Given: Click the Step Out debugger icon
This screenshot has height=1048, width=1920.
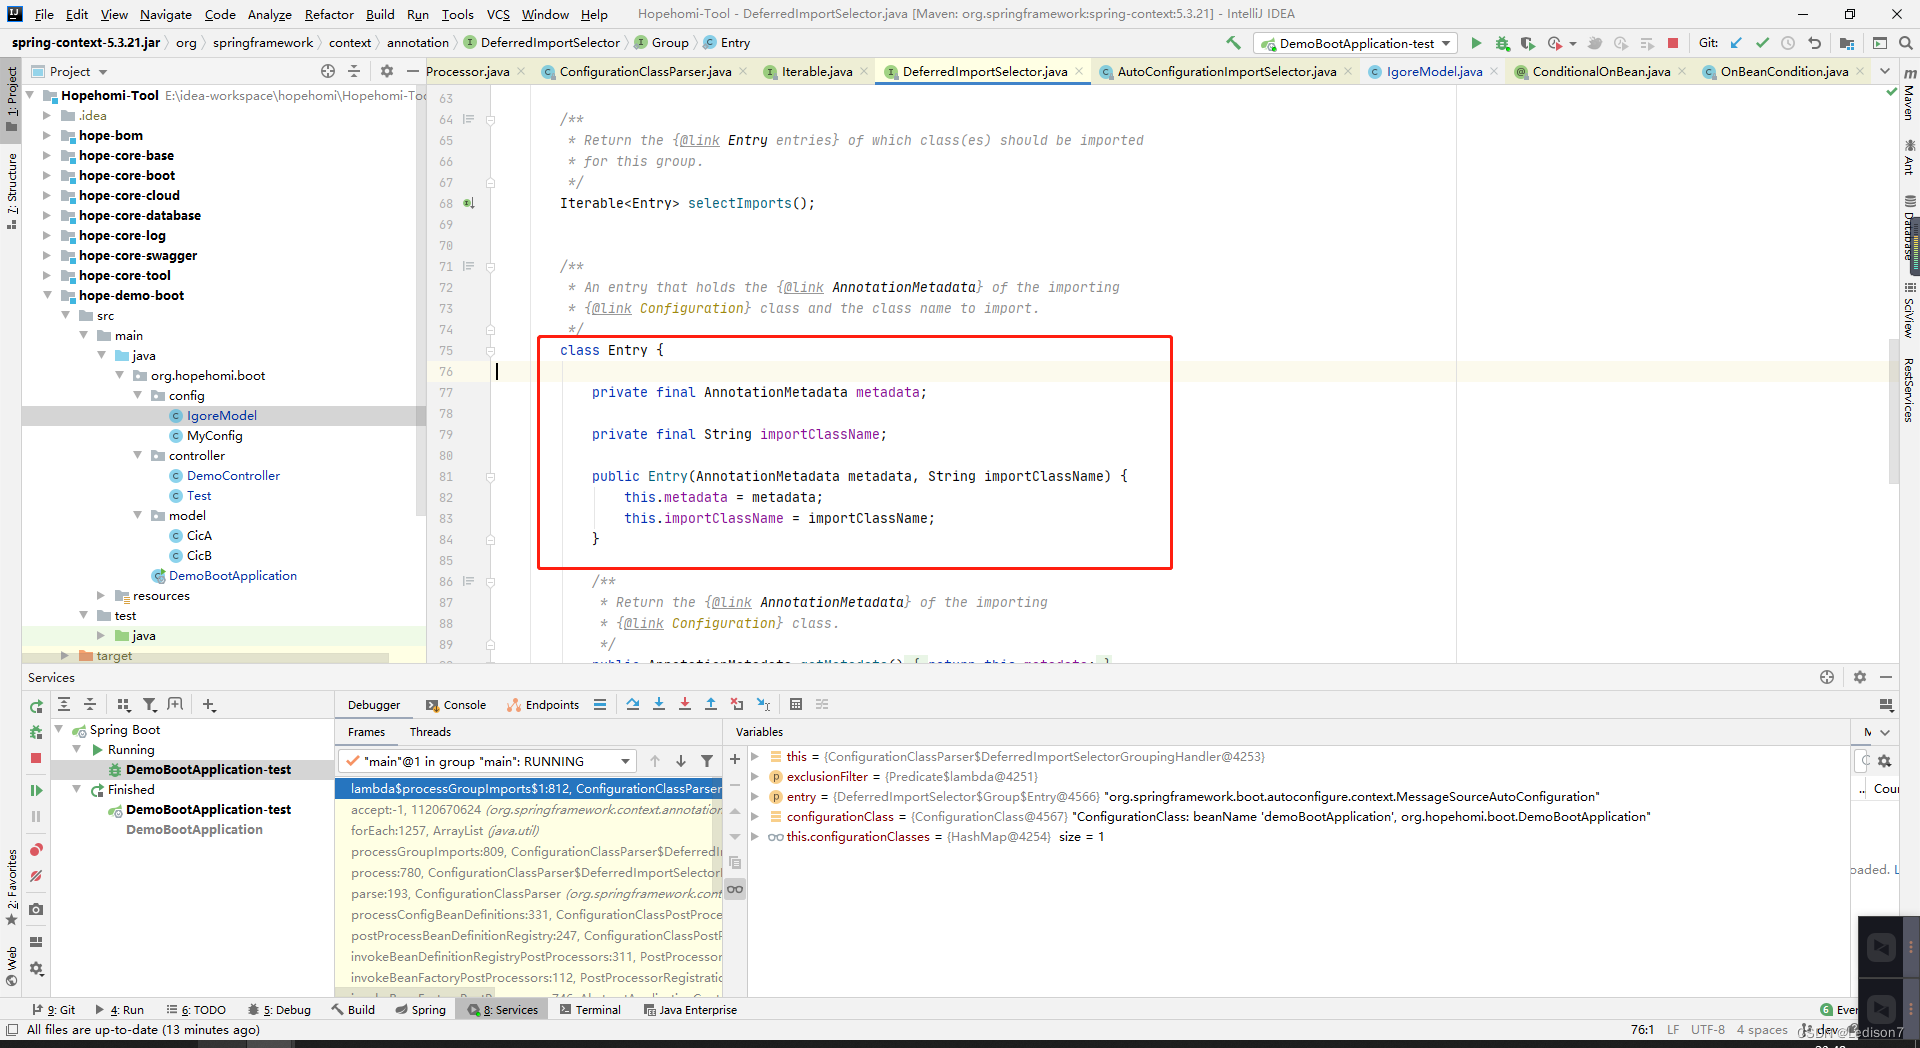Looking at the screenshot, I should [711, 704].
